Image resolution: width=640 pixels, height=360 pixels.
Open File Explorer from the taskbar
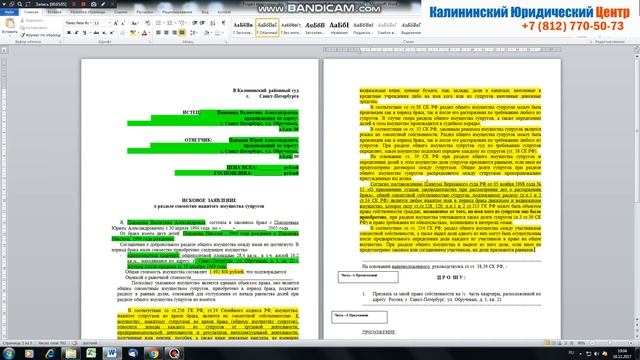(x=71, y=353)
